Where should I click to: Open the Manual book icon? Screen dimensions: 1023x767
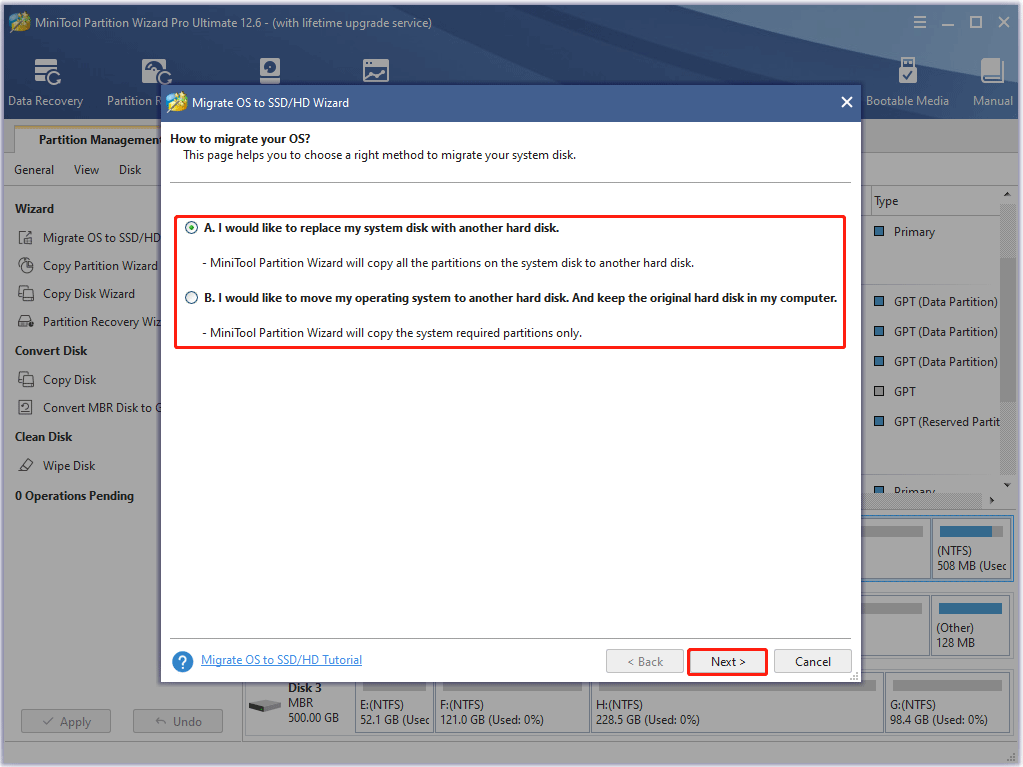tap(992, 70)
